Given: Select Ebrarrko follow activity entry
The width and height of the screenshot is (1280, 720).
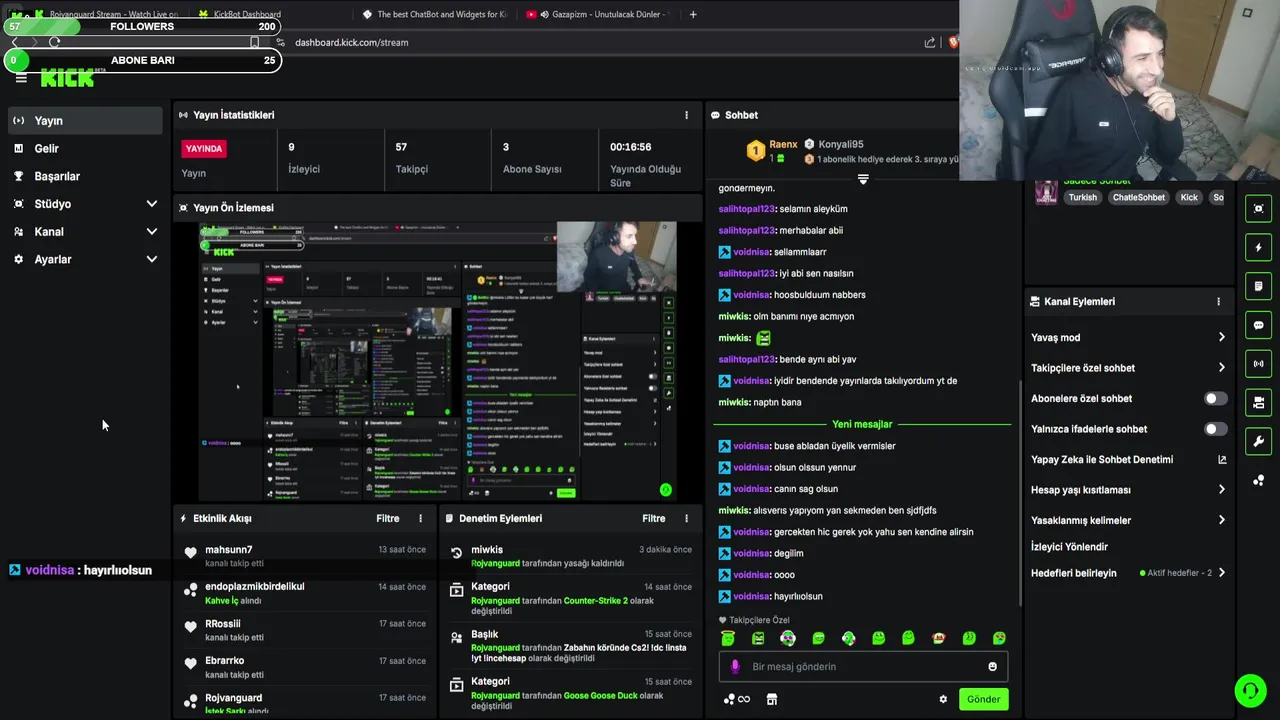Looking at the screenshot, I should (x=304, y=667).
